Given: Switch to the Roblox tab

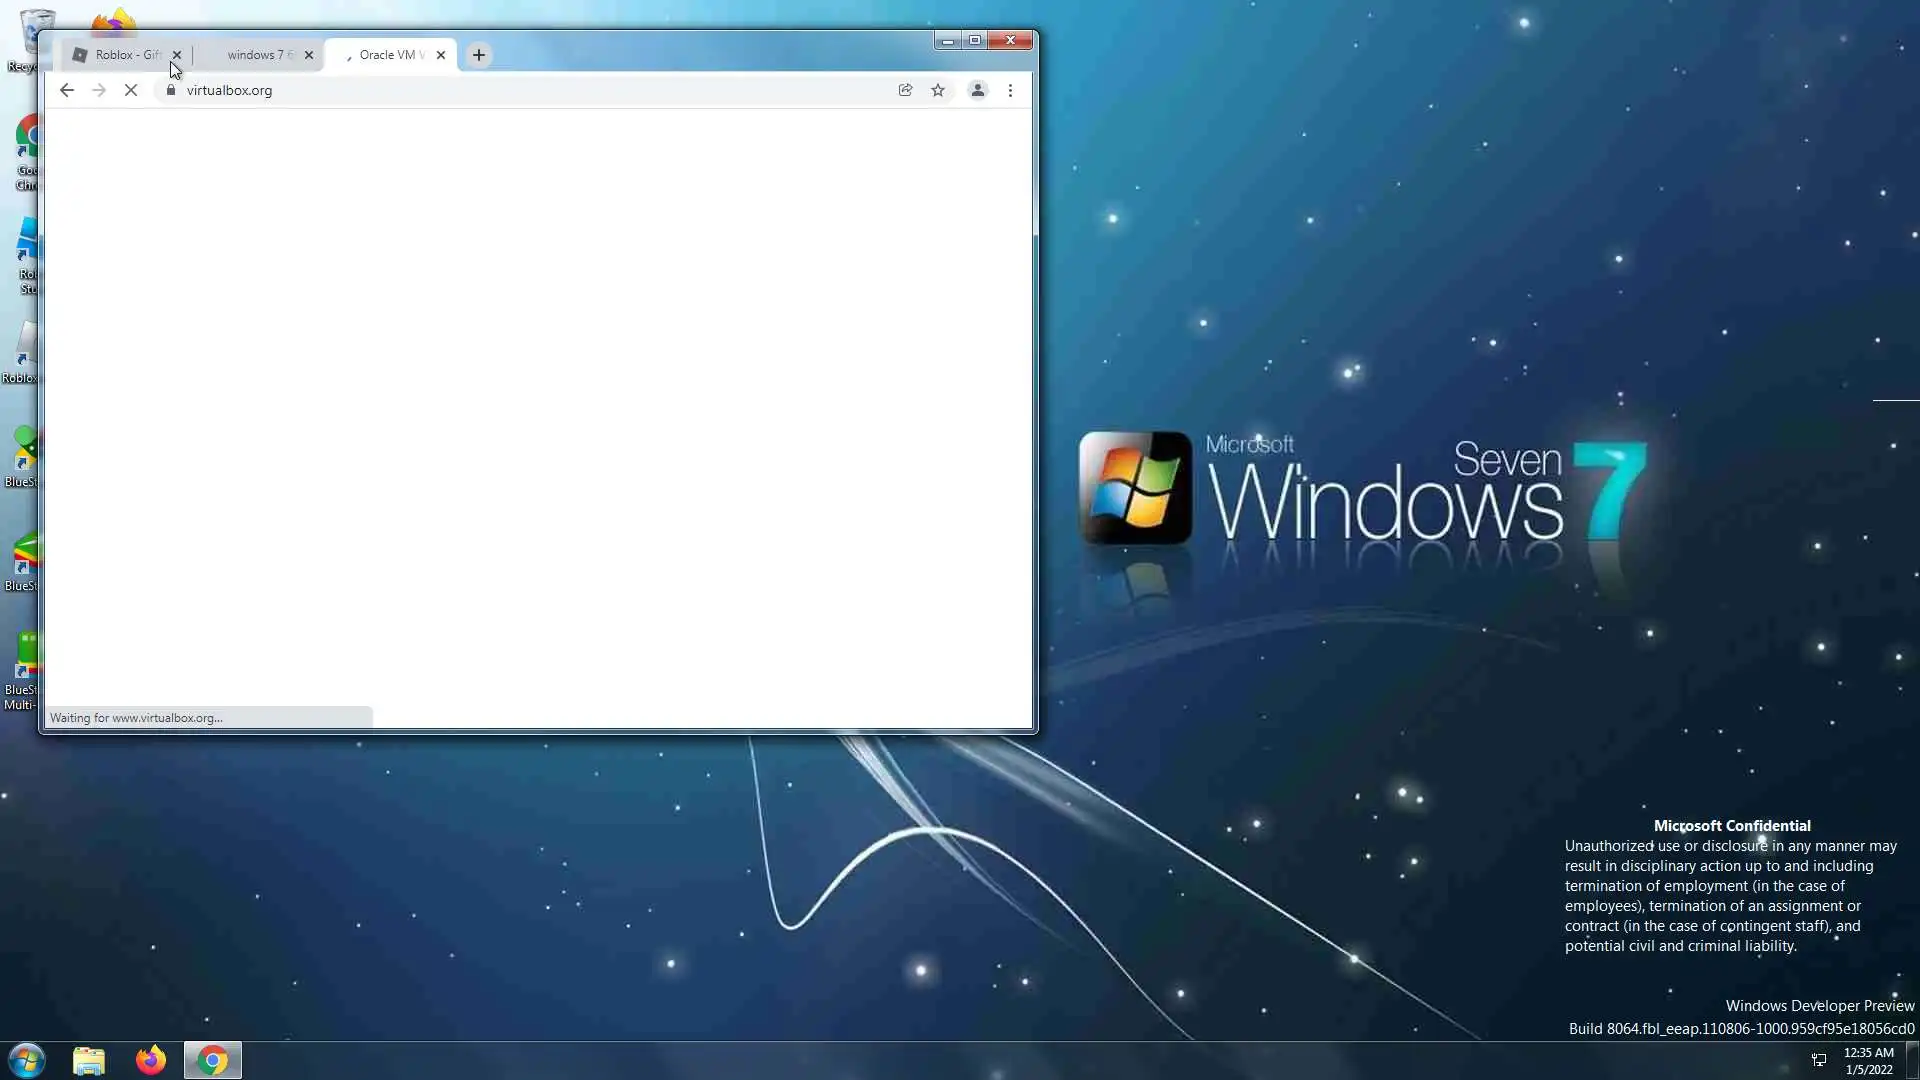Looking at the screenshot, I should click(x=122, y=55).
